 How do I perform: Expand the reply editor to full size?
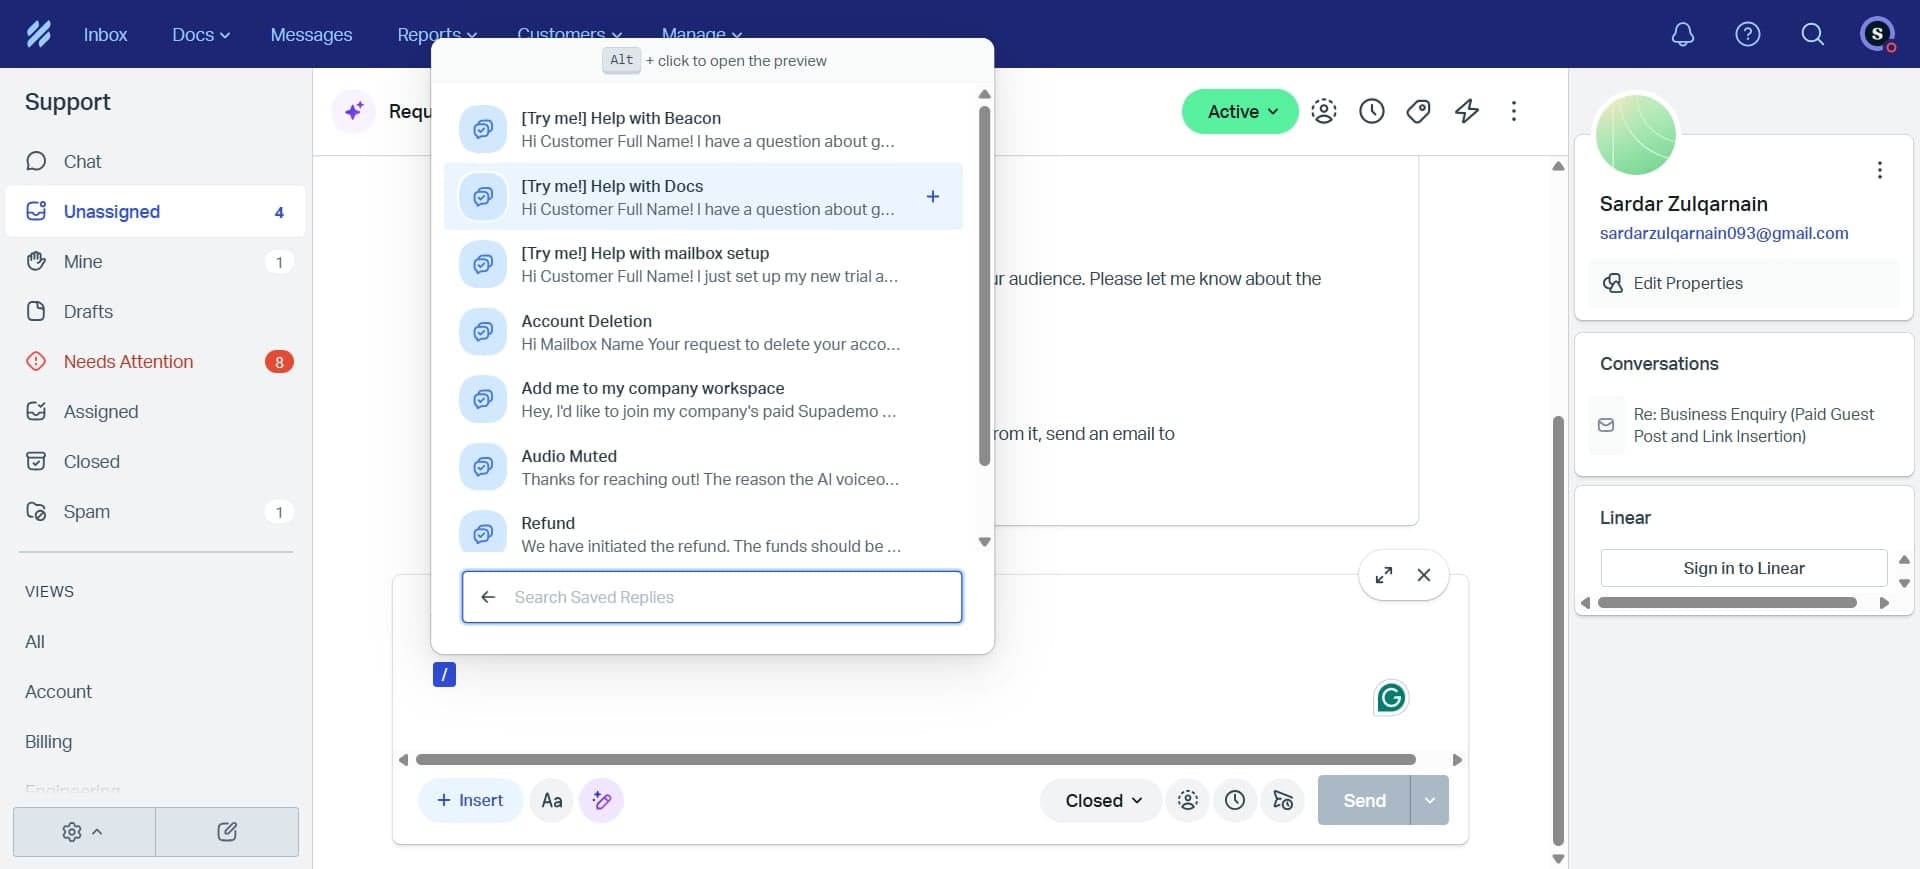pyautogui.click(x=1384, y=575)
